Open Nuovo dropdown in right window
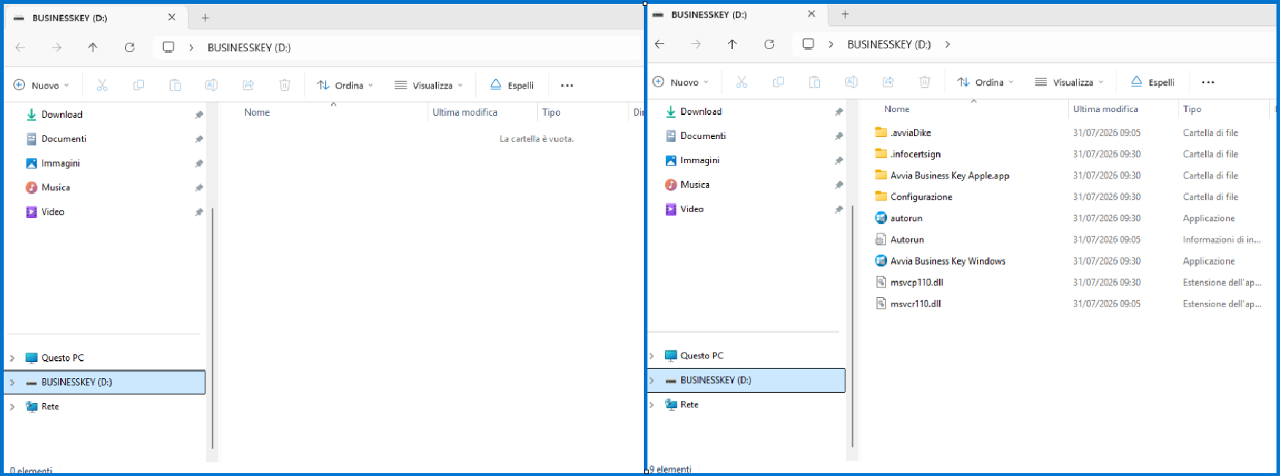 [x=680, y=82]
